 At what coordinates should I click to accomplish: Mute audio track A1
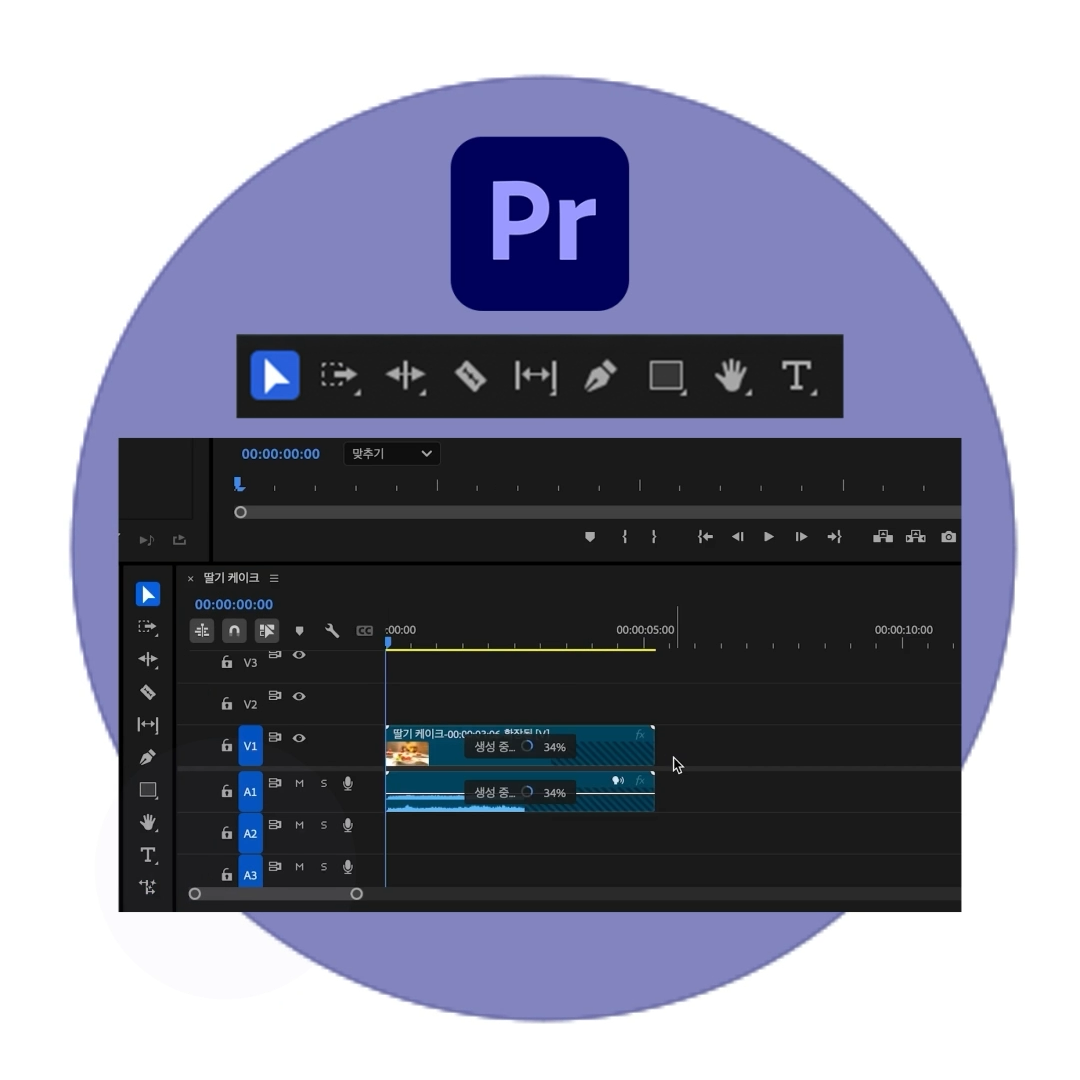[x=299, y=783]
